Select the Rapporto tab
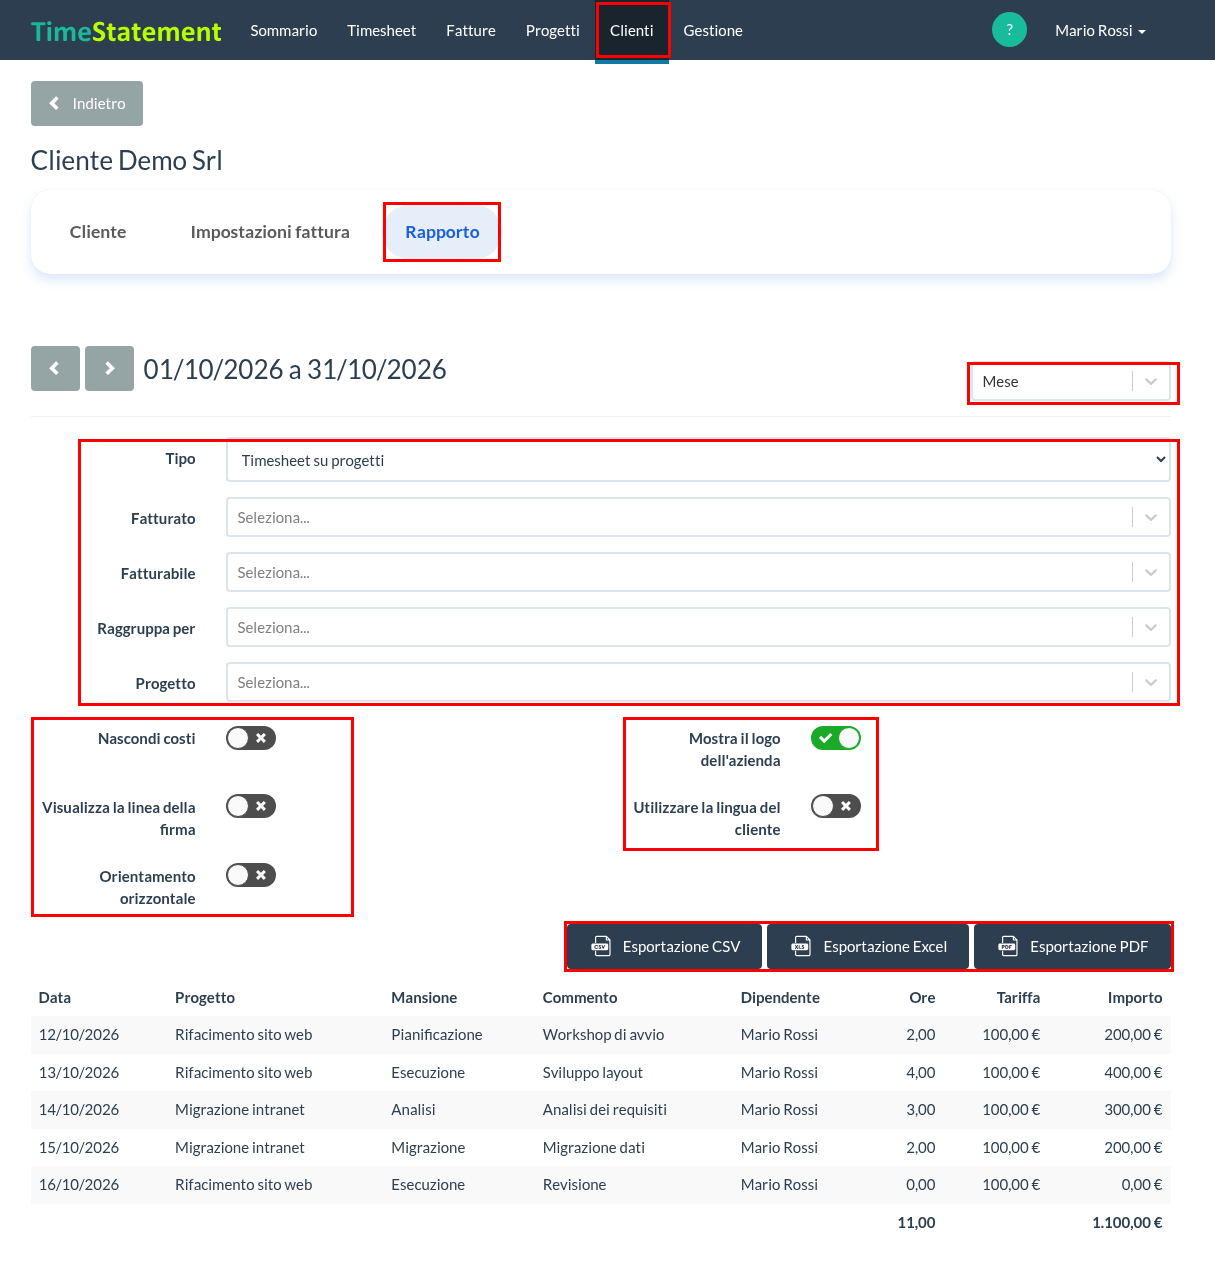This screenshot has width=1215, height=1264. pos(442,232)
